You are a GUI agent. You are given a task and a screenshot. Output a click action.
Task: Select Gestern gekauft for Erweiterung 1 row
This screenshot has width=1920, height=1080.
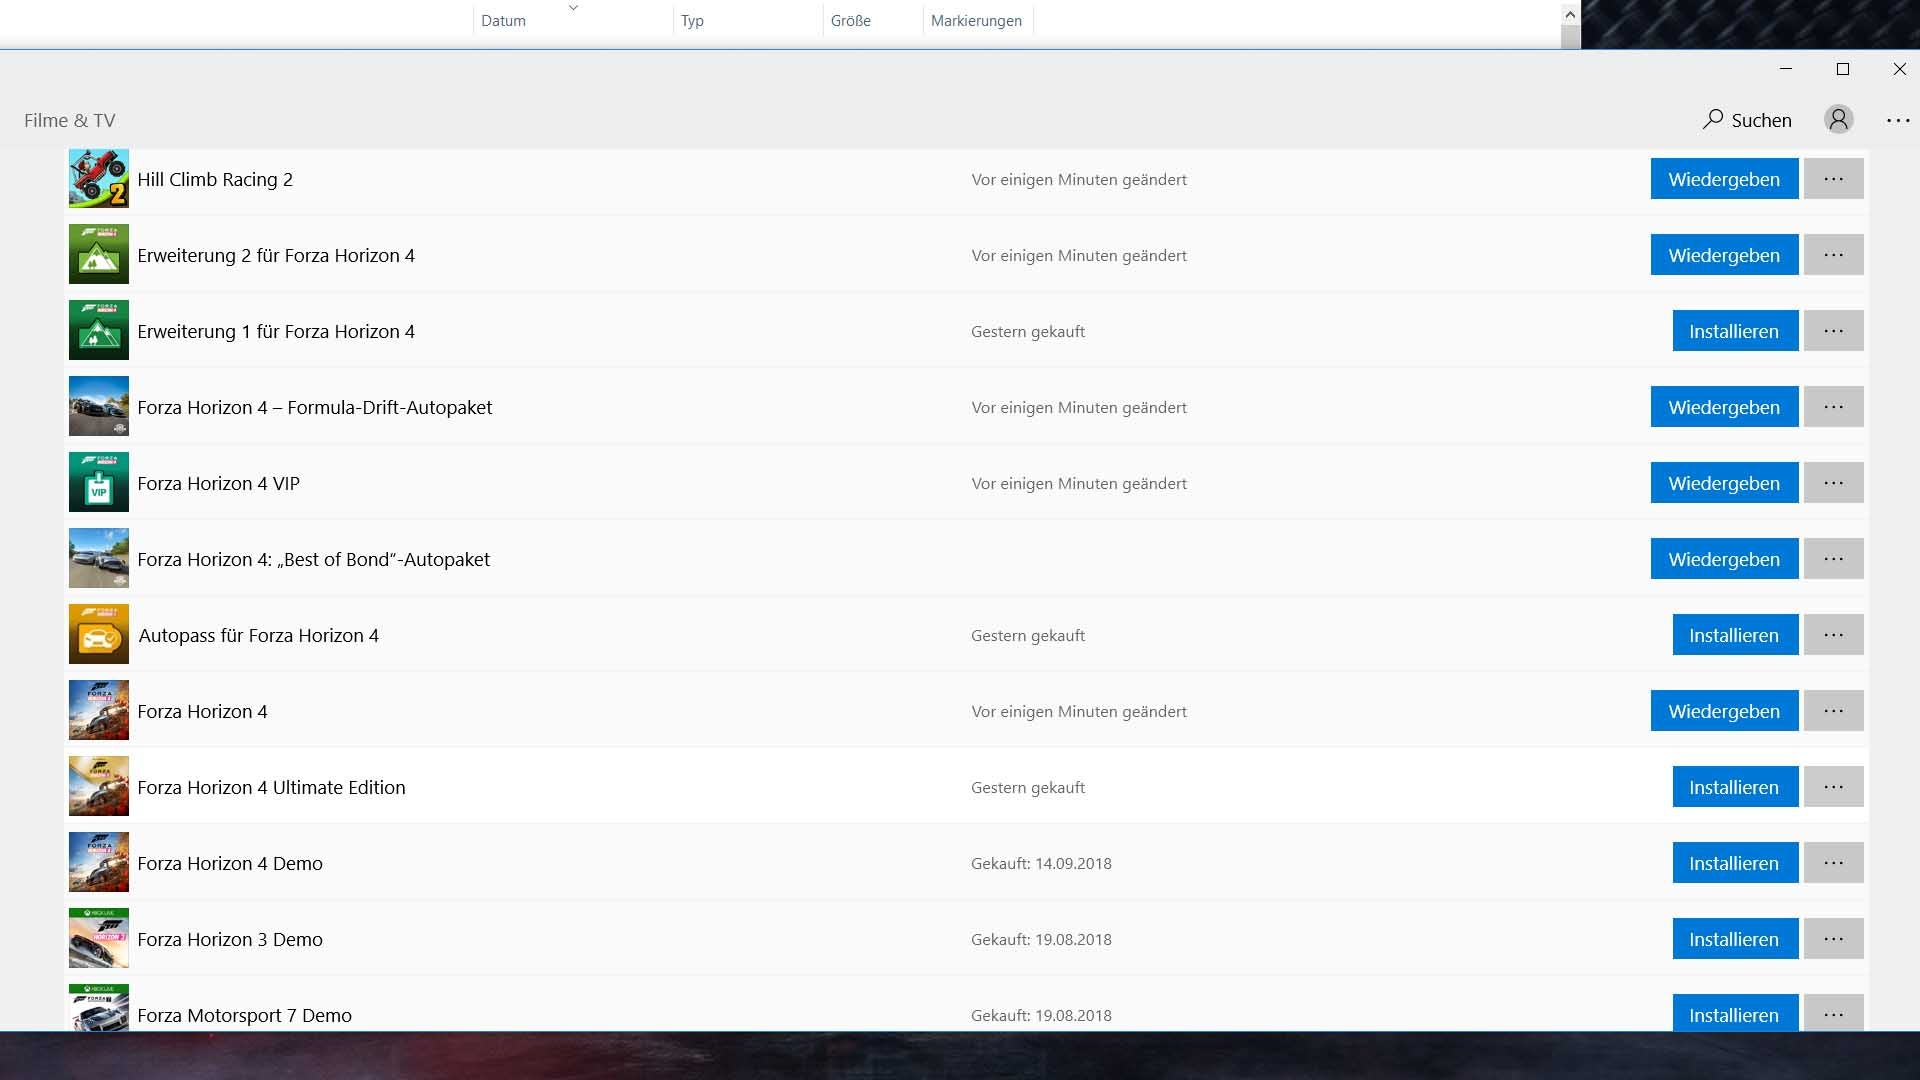pyautogui.click(x=1028, y=331)
